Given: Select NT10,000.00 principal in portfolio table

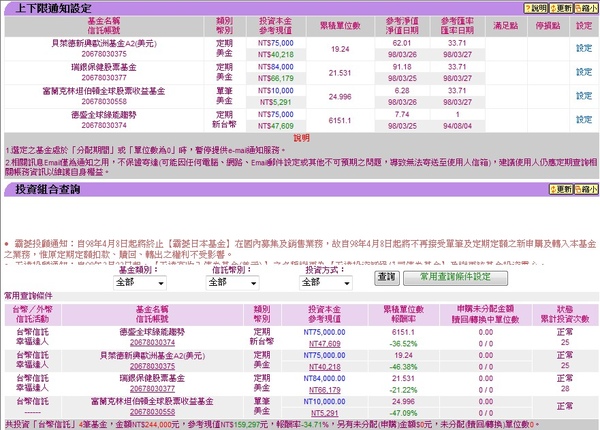Looking at the screenshot, I should point(324,401).
